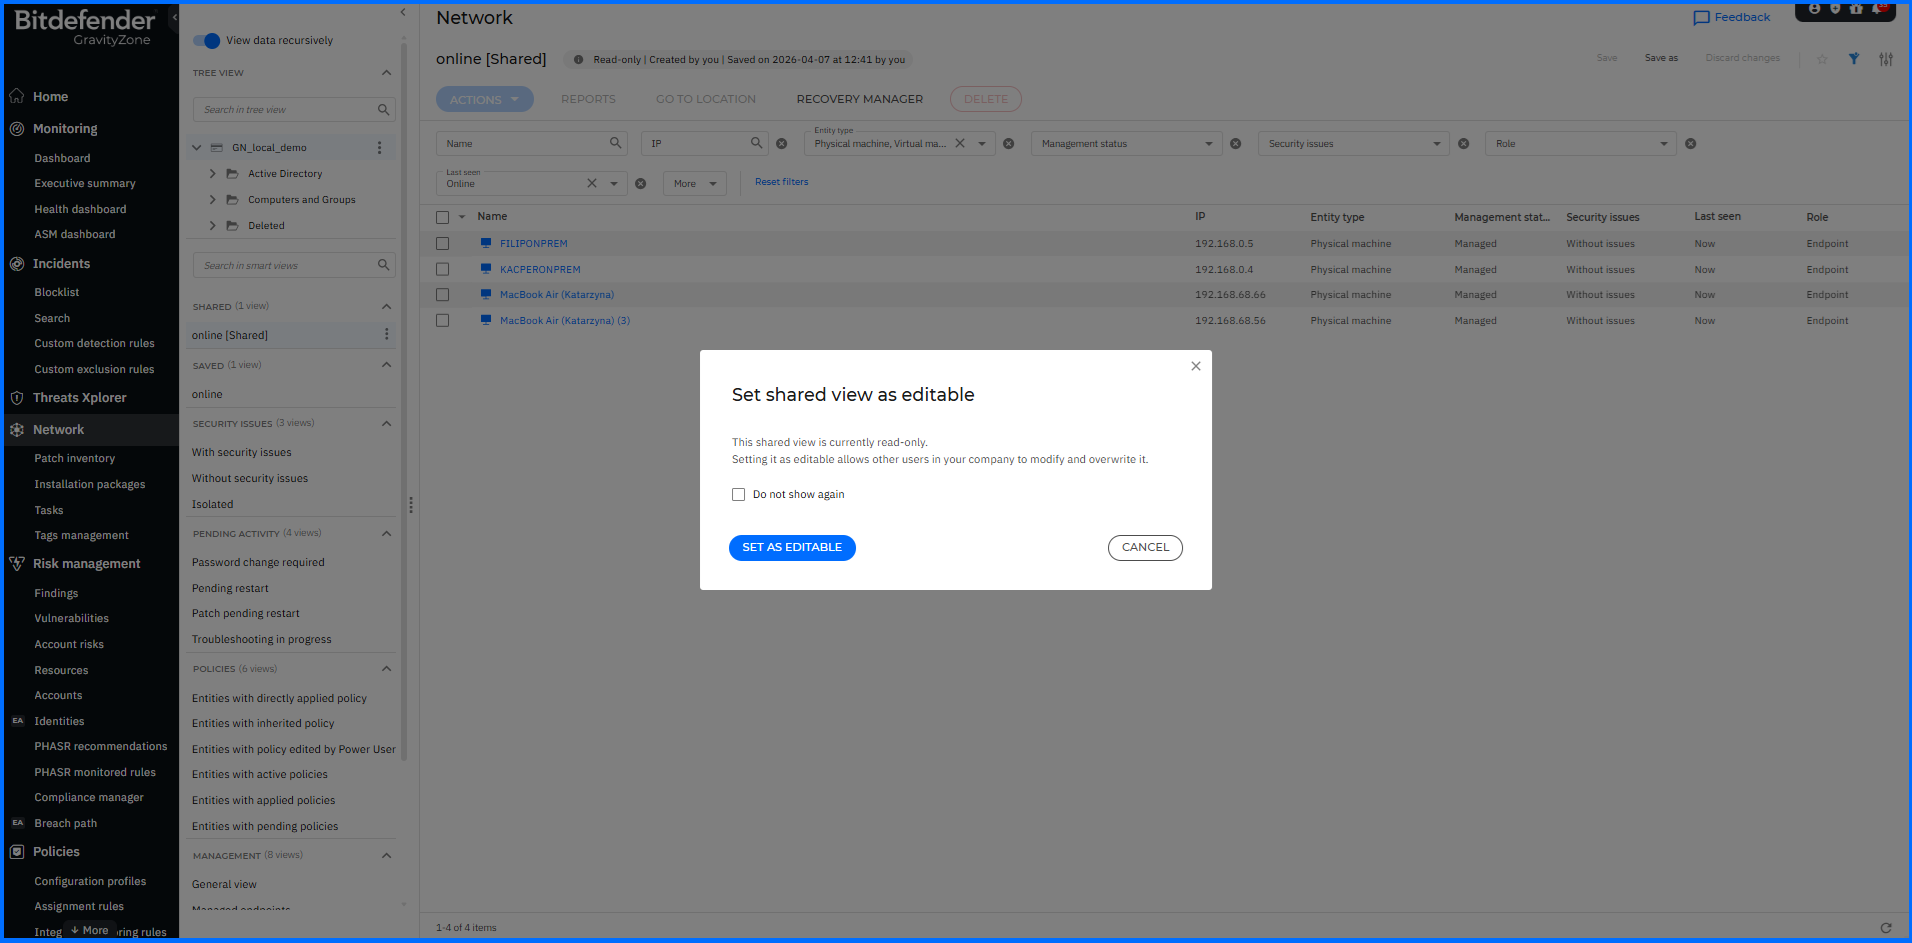1912x943 pixels.
Task: Click the refresh icon at bottom right
Action: click(1885, 928)
